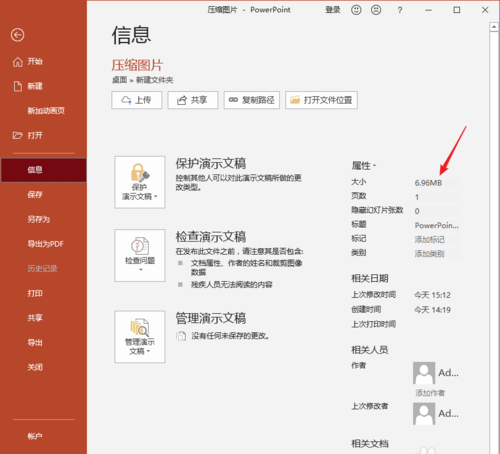
Task: Open 共享 in the left sidebar
Action: click(x=35, y=318)
